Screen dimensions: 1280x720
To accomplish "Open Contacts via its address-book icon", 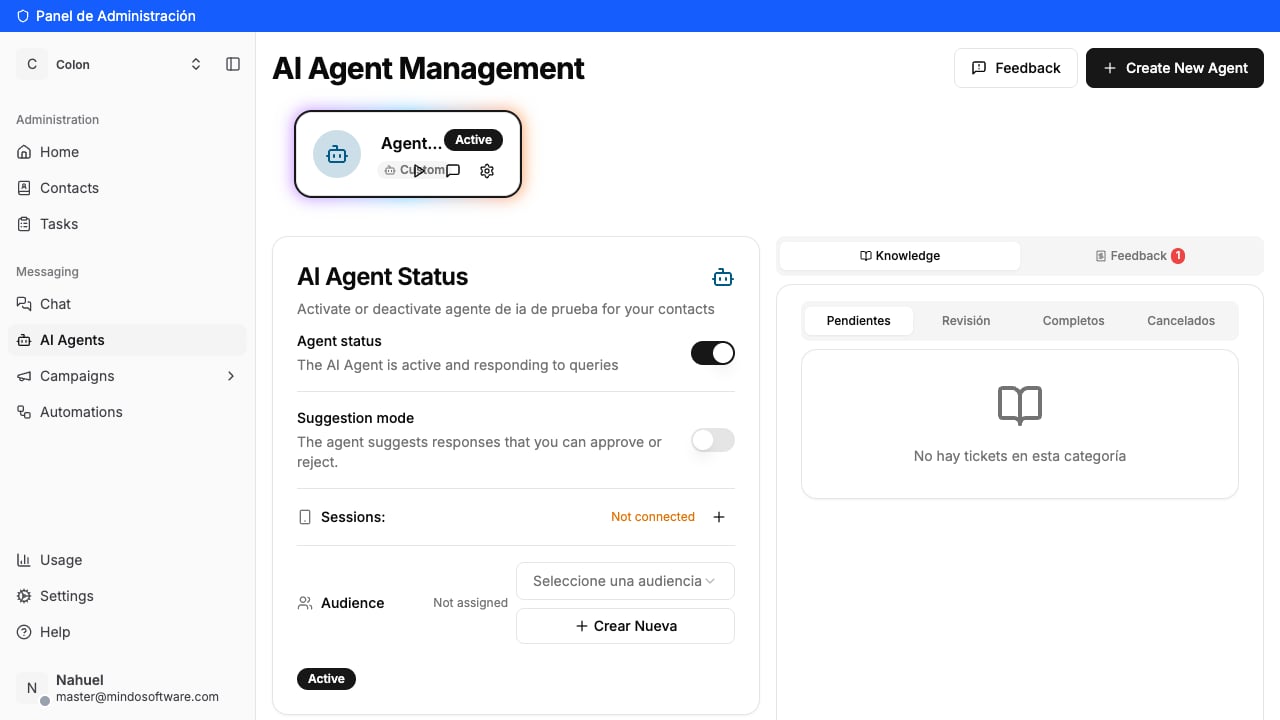I will 24,188.
